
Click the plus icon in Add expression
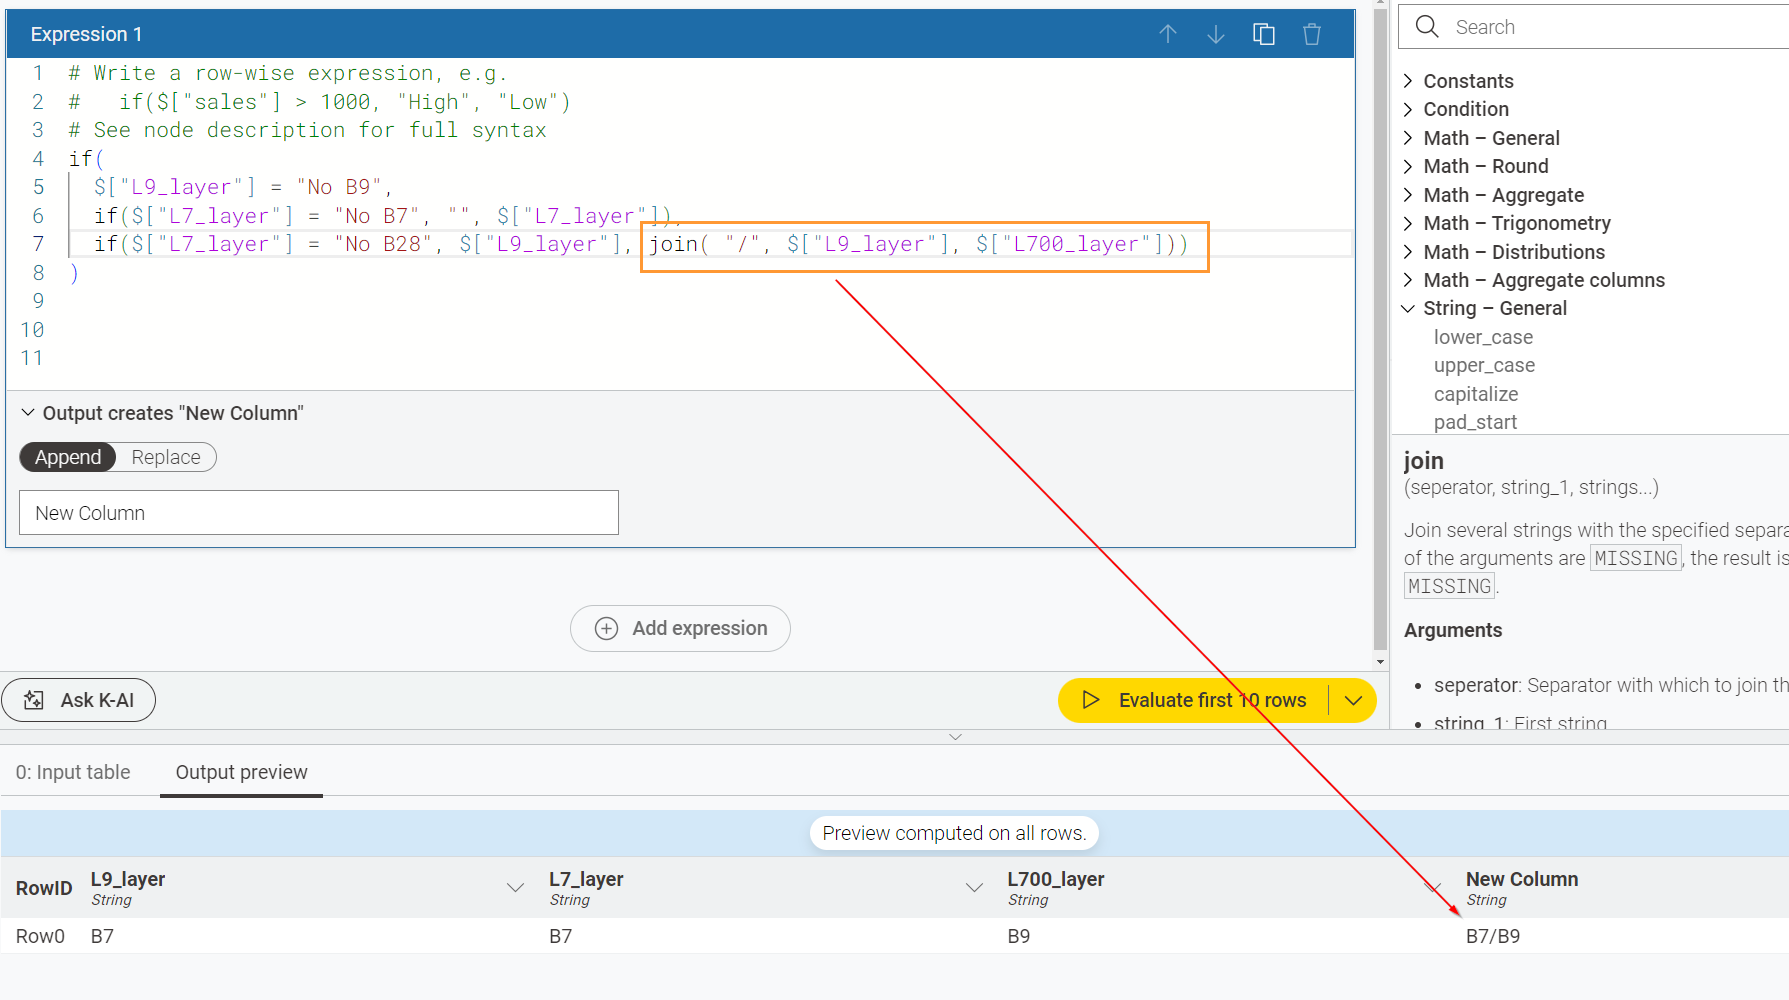[606, 628]
